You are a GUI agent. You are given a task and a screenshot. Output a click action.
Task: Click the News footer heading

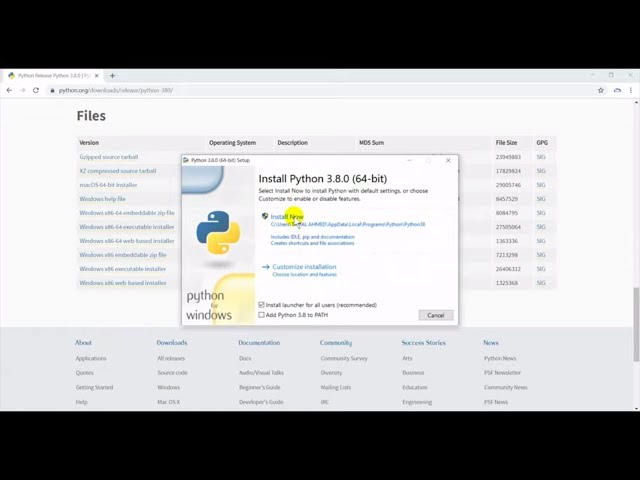[491, 342]
